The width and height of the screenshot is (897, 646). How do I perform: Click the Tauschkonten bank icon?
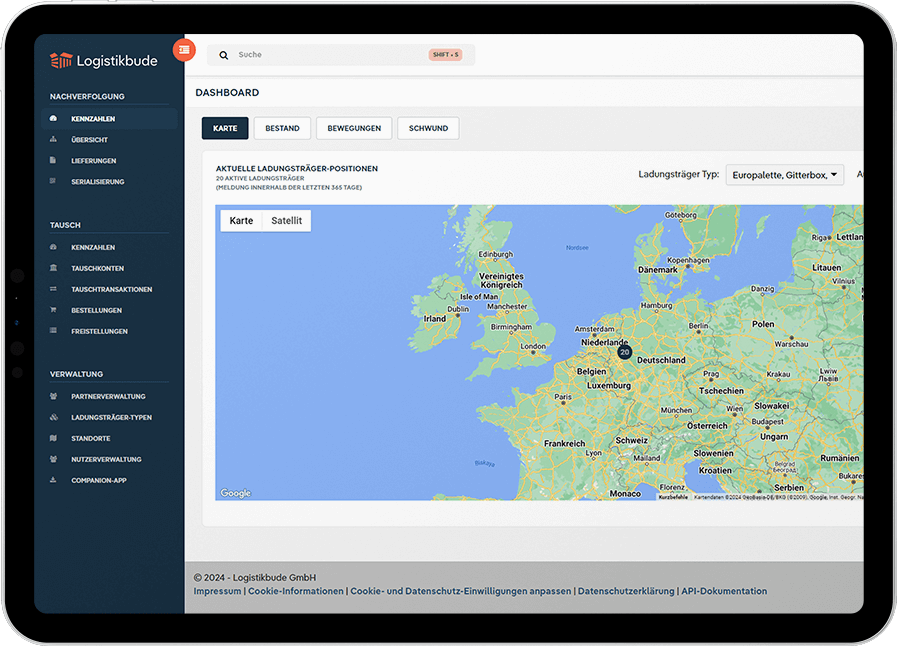tap(53, 268)
